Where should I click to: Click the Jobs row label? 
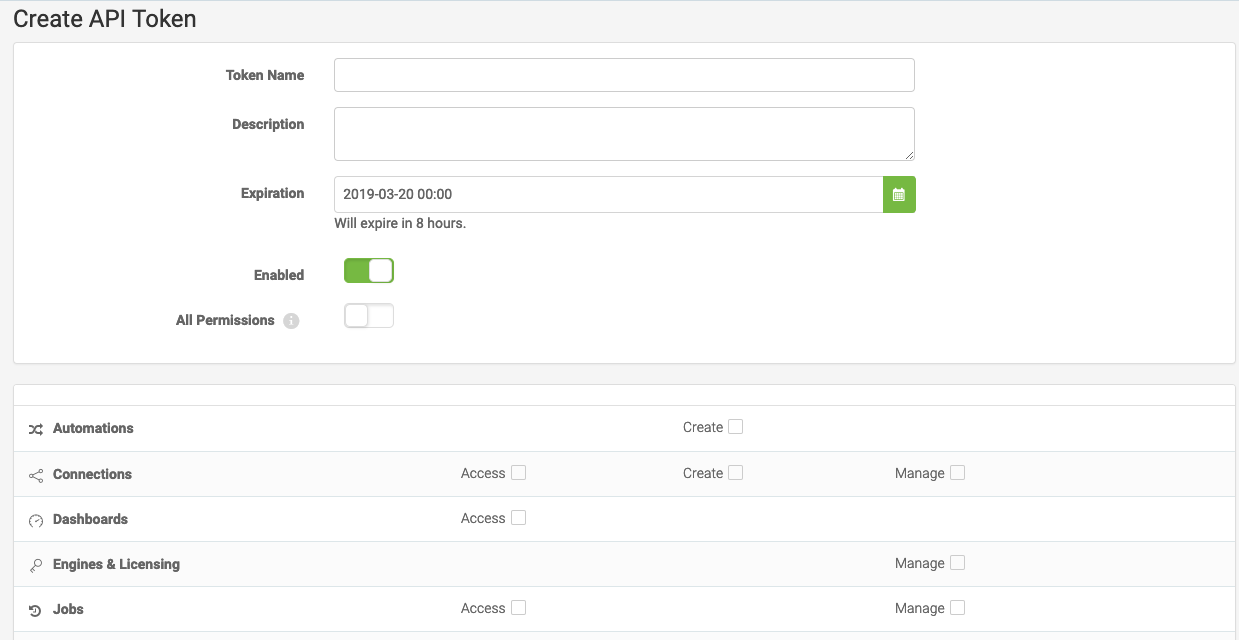[x=68, y=609]
